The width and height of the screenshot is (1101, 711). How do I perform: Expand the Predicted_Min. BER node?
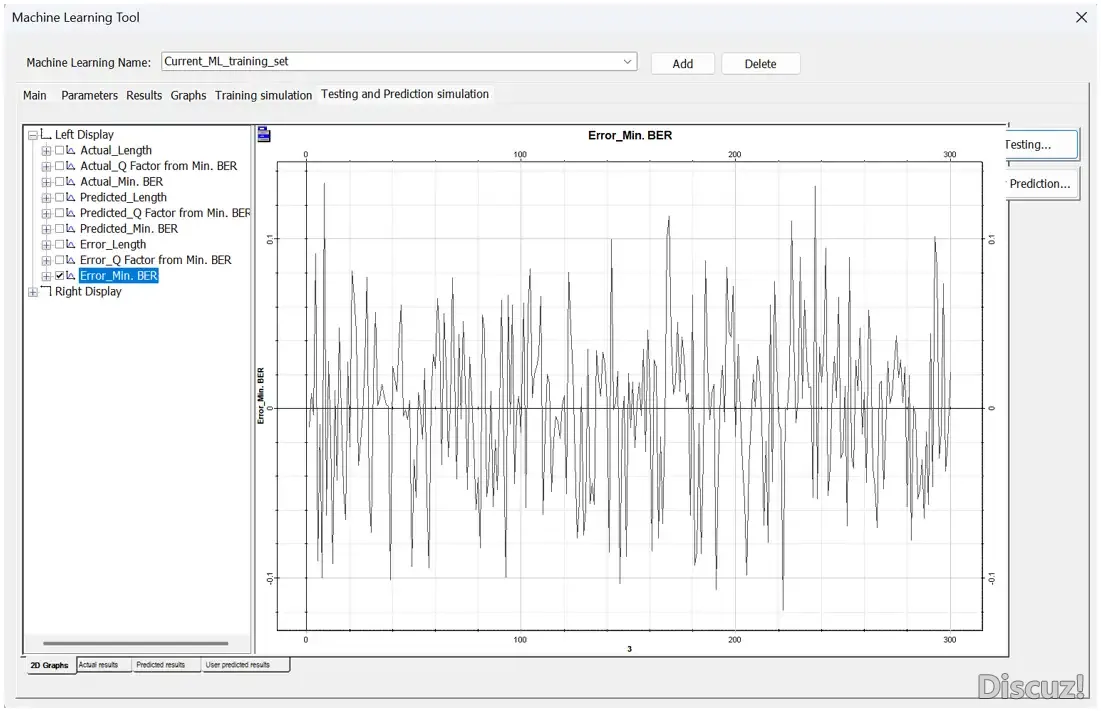46,230
